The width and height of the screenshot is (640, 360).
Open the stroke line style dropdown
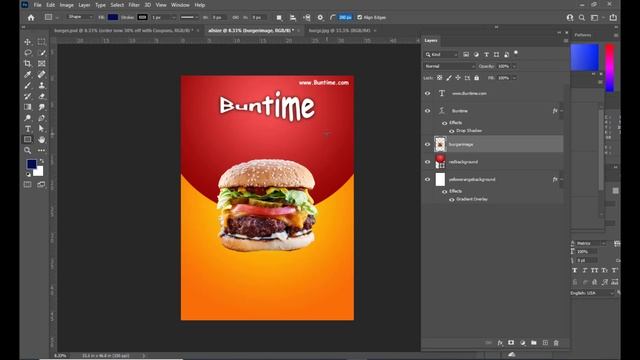click(189, 18)
